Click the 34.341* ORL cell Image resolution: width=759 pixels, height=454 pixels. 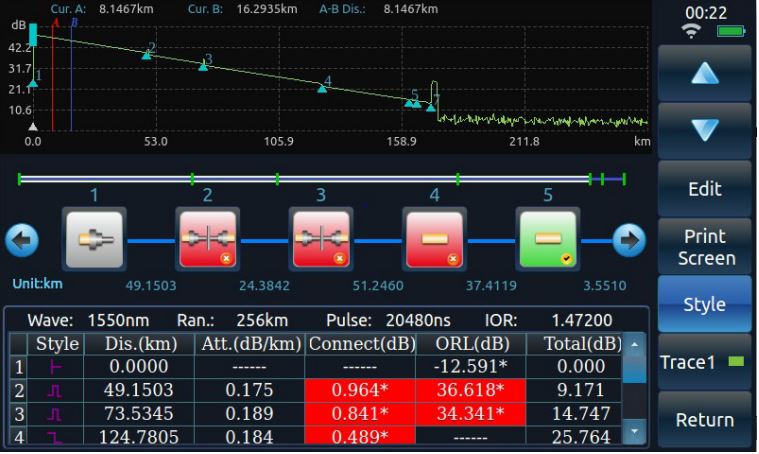[471, 414]
